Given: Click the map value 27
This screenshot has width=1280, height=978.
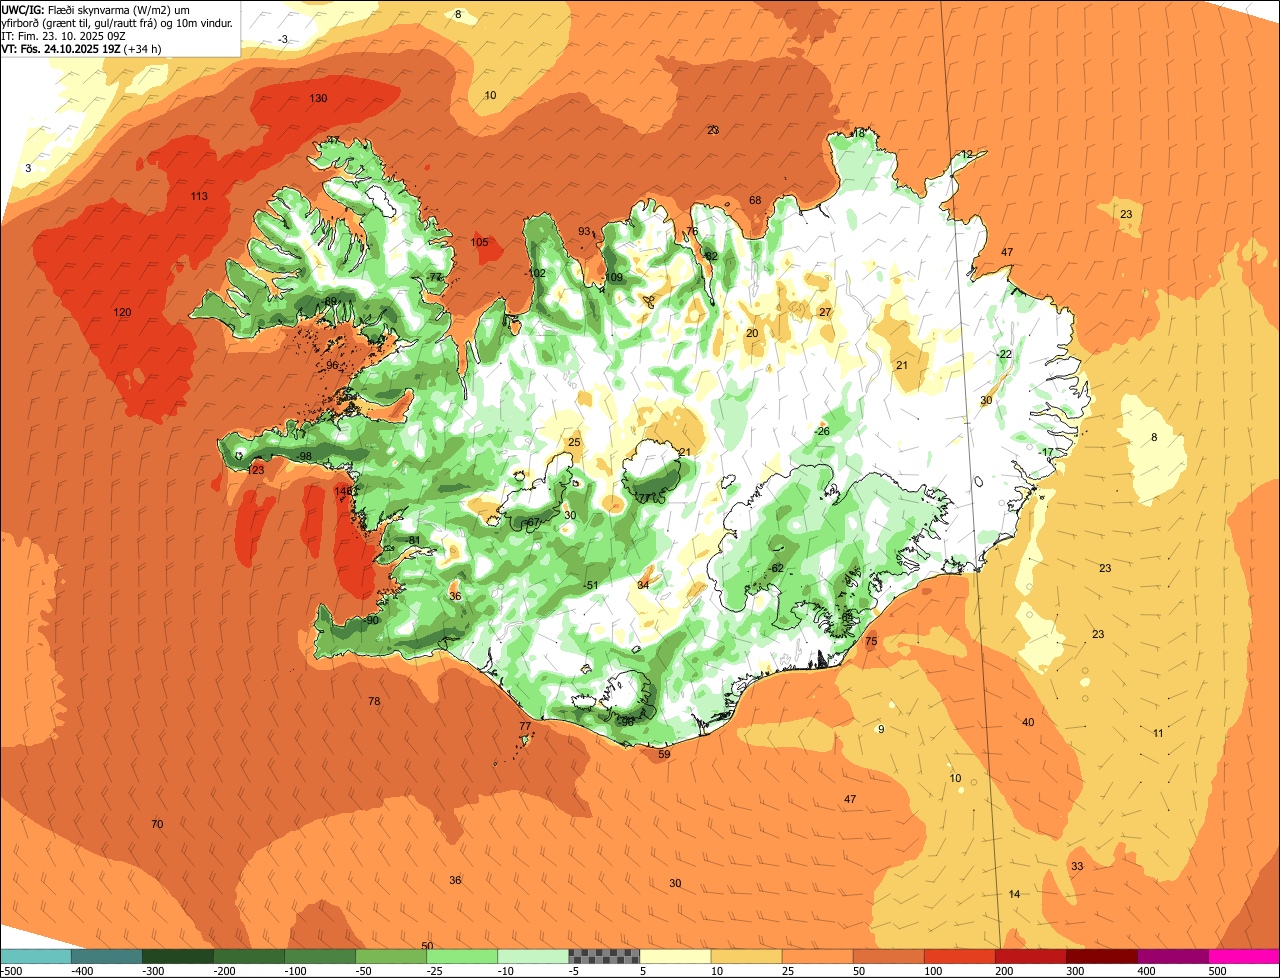Looking at the screenshot, I should (825, 312).
